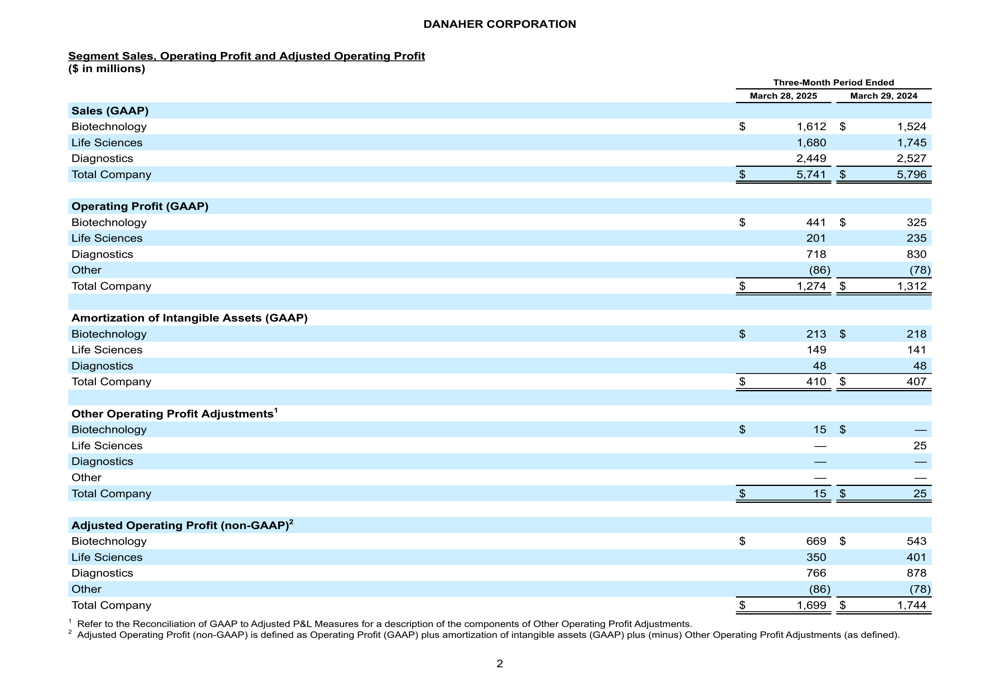Select Biotechnology sales value 1,524
The width and height of the screenshot is (1000, 685).
(x=912, y=126)
